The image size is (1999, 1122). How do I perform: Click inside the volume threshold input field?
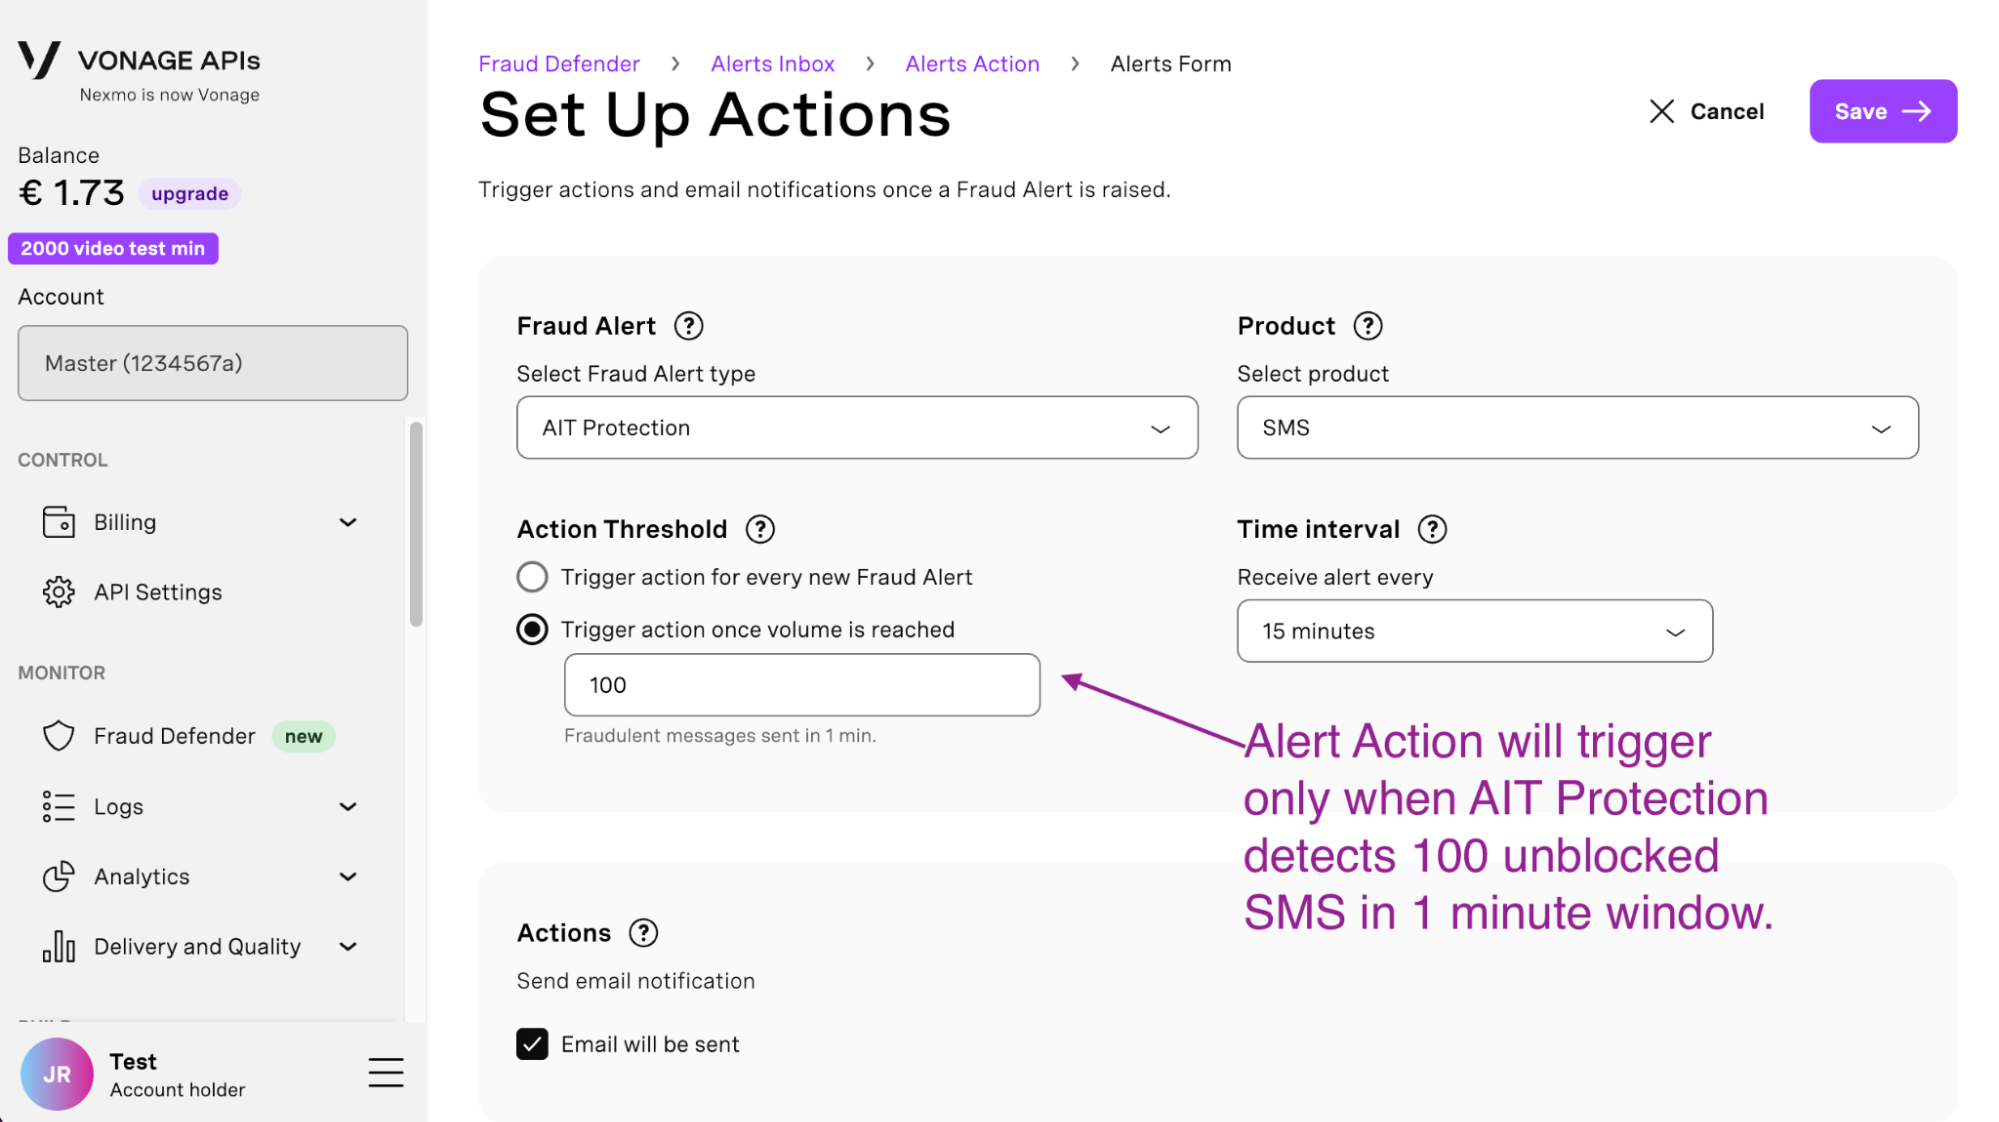coord(800,685)
